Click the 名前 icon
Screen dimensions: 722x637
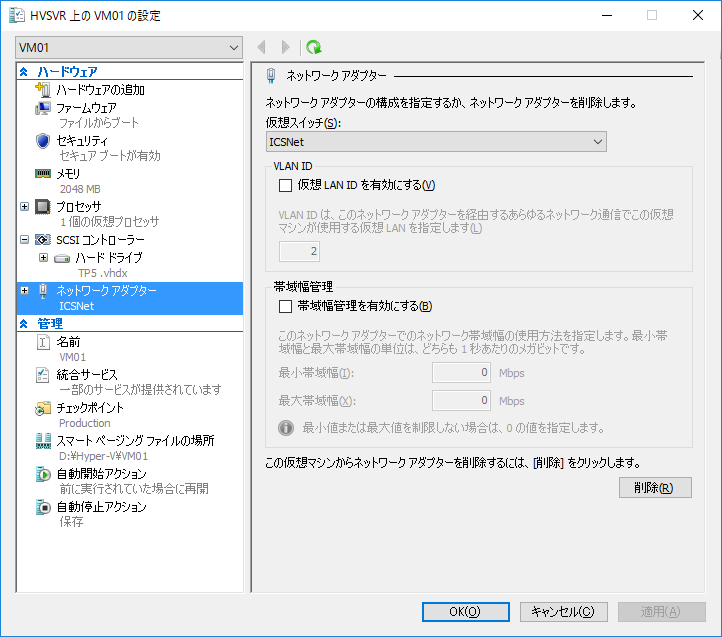click(x=43, y=342)
